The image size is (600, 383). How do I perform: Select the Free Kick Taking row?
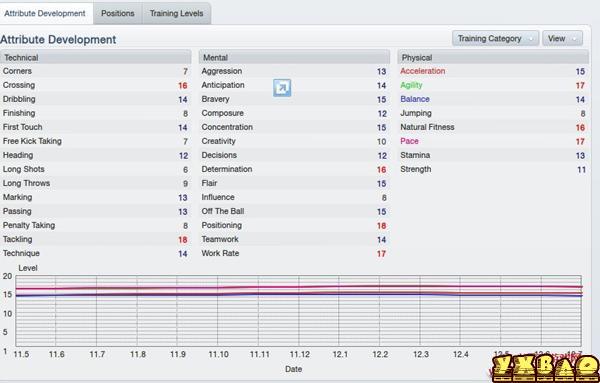click(x=96, y=141)
